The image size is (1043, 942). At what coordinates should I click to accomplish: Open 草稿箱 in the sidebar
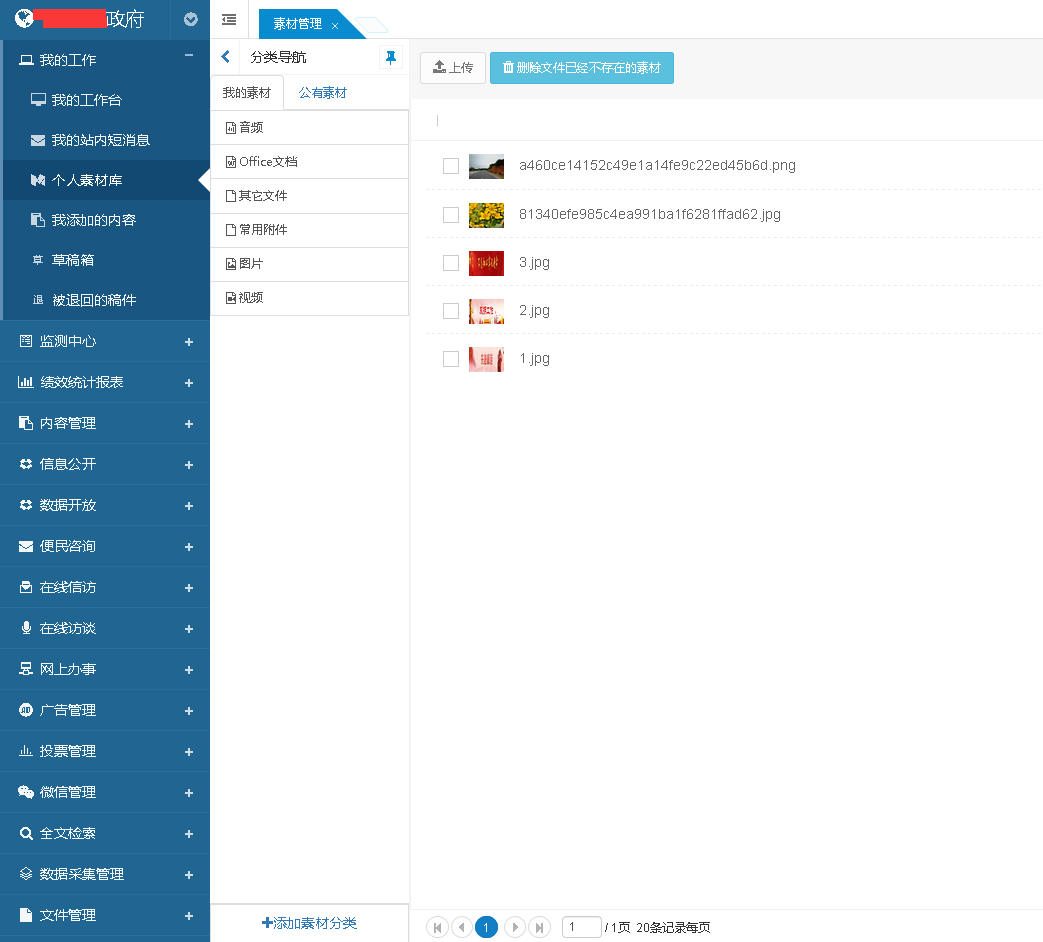(73, 260)
